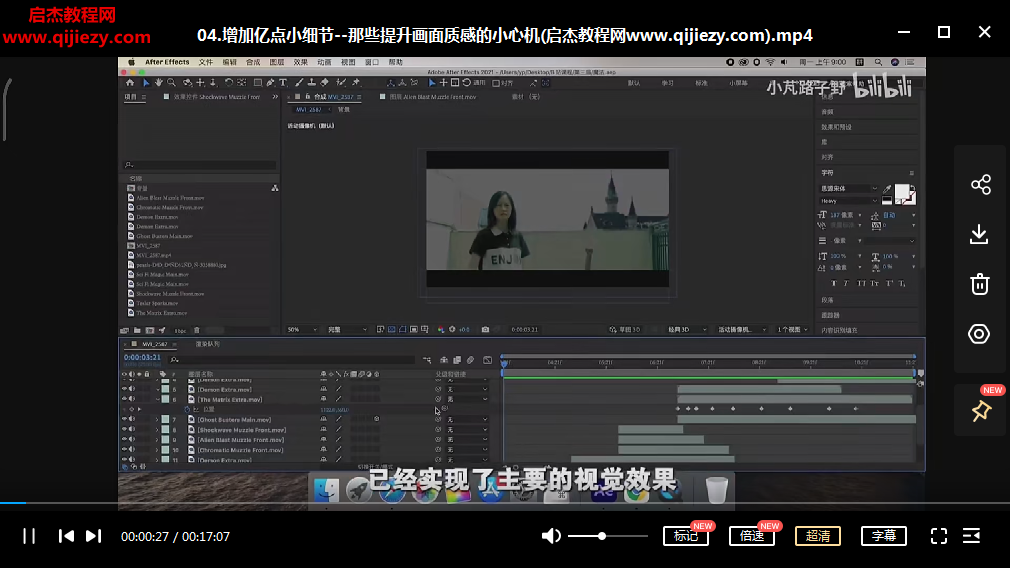This screenshot has height=568, width=1010.
Task: Open the 合成 (Composition) menu
Action: pos(253,62)
